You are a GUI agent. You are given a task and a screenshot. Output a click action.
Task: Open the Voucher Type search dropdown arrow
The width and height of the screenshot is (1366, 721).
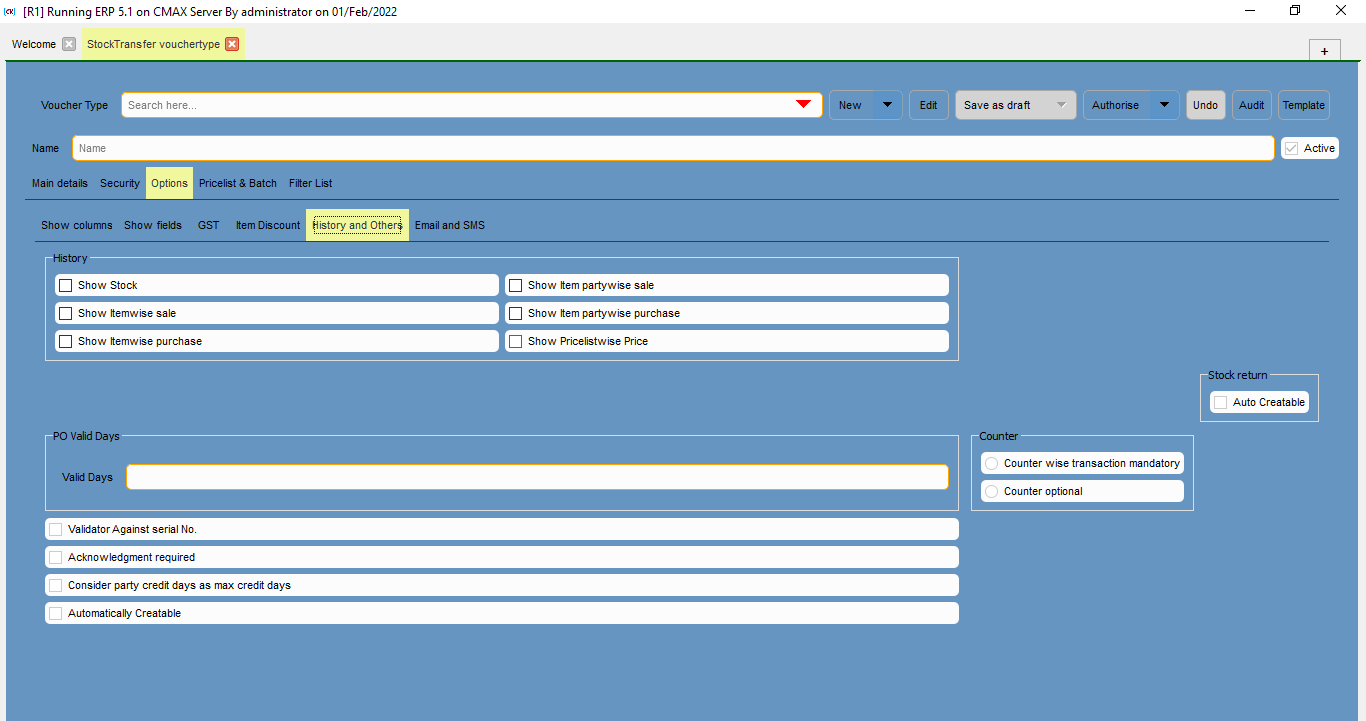coord(803,104)
